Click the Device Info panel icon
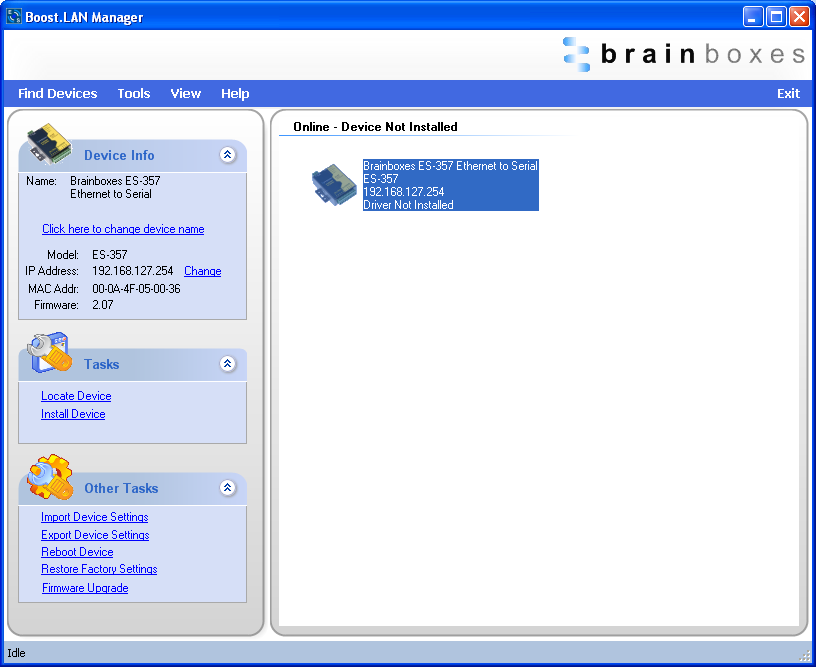Image resolution: width=816 pixels, height=667 pixels. click(48, 145)
